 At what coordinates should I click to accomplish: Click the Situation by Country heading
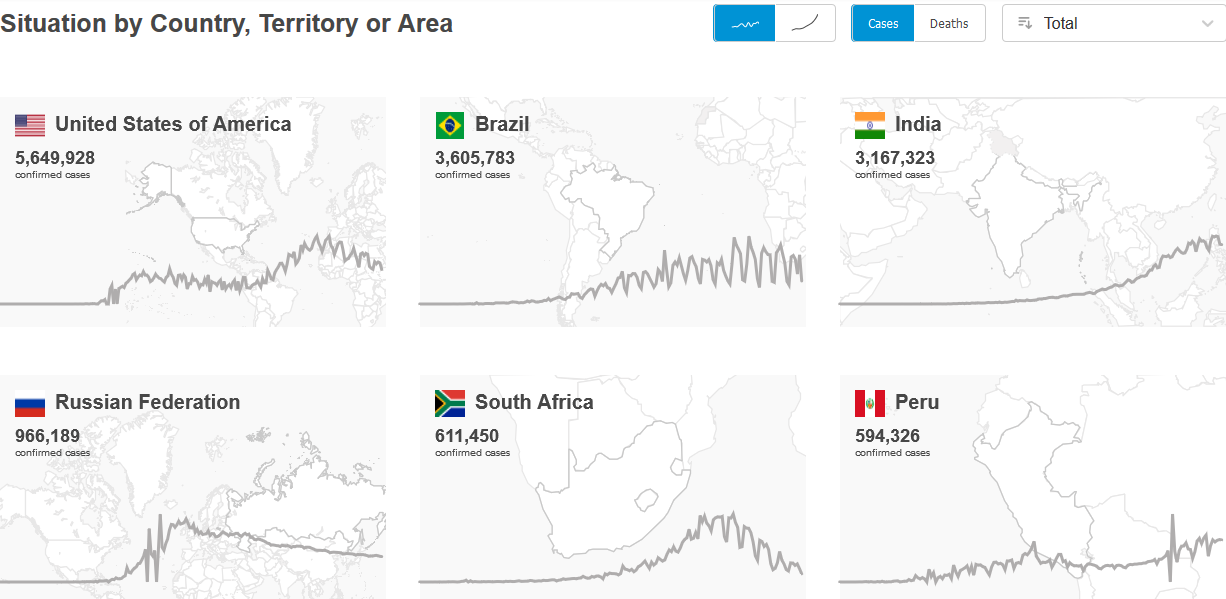[226, 23]
